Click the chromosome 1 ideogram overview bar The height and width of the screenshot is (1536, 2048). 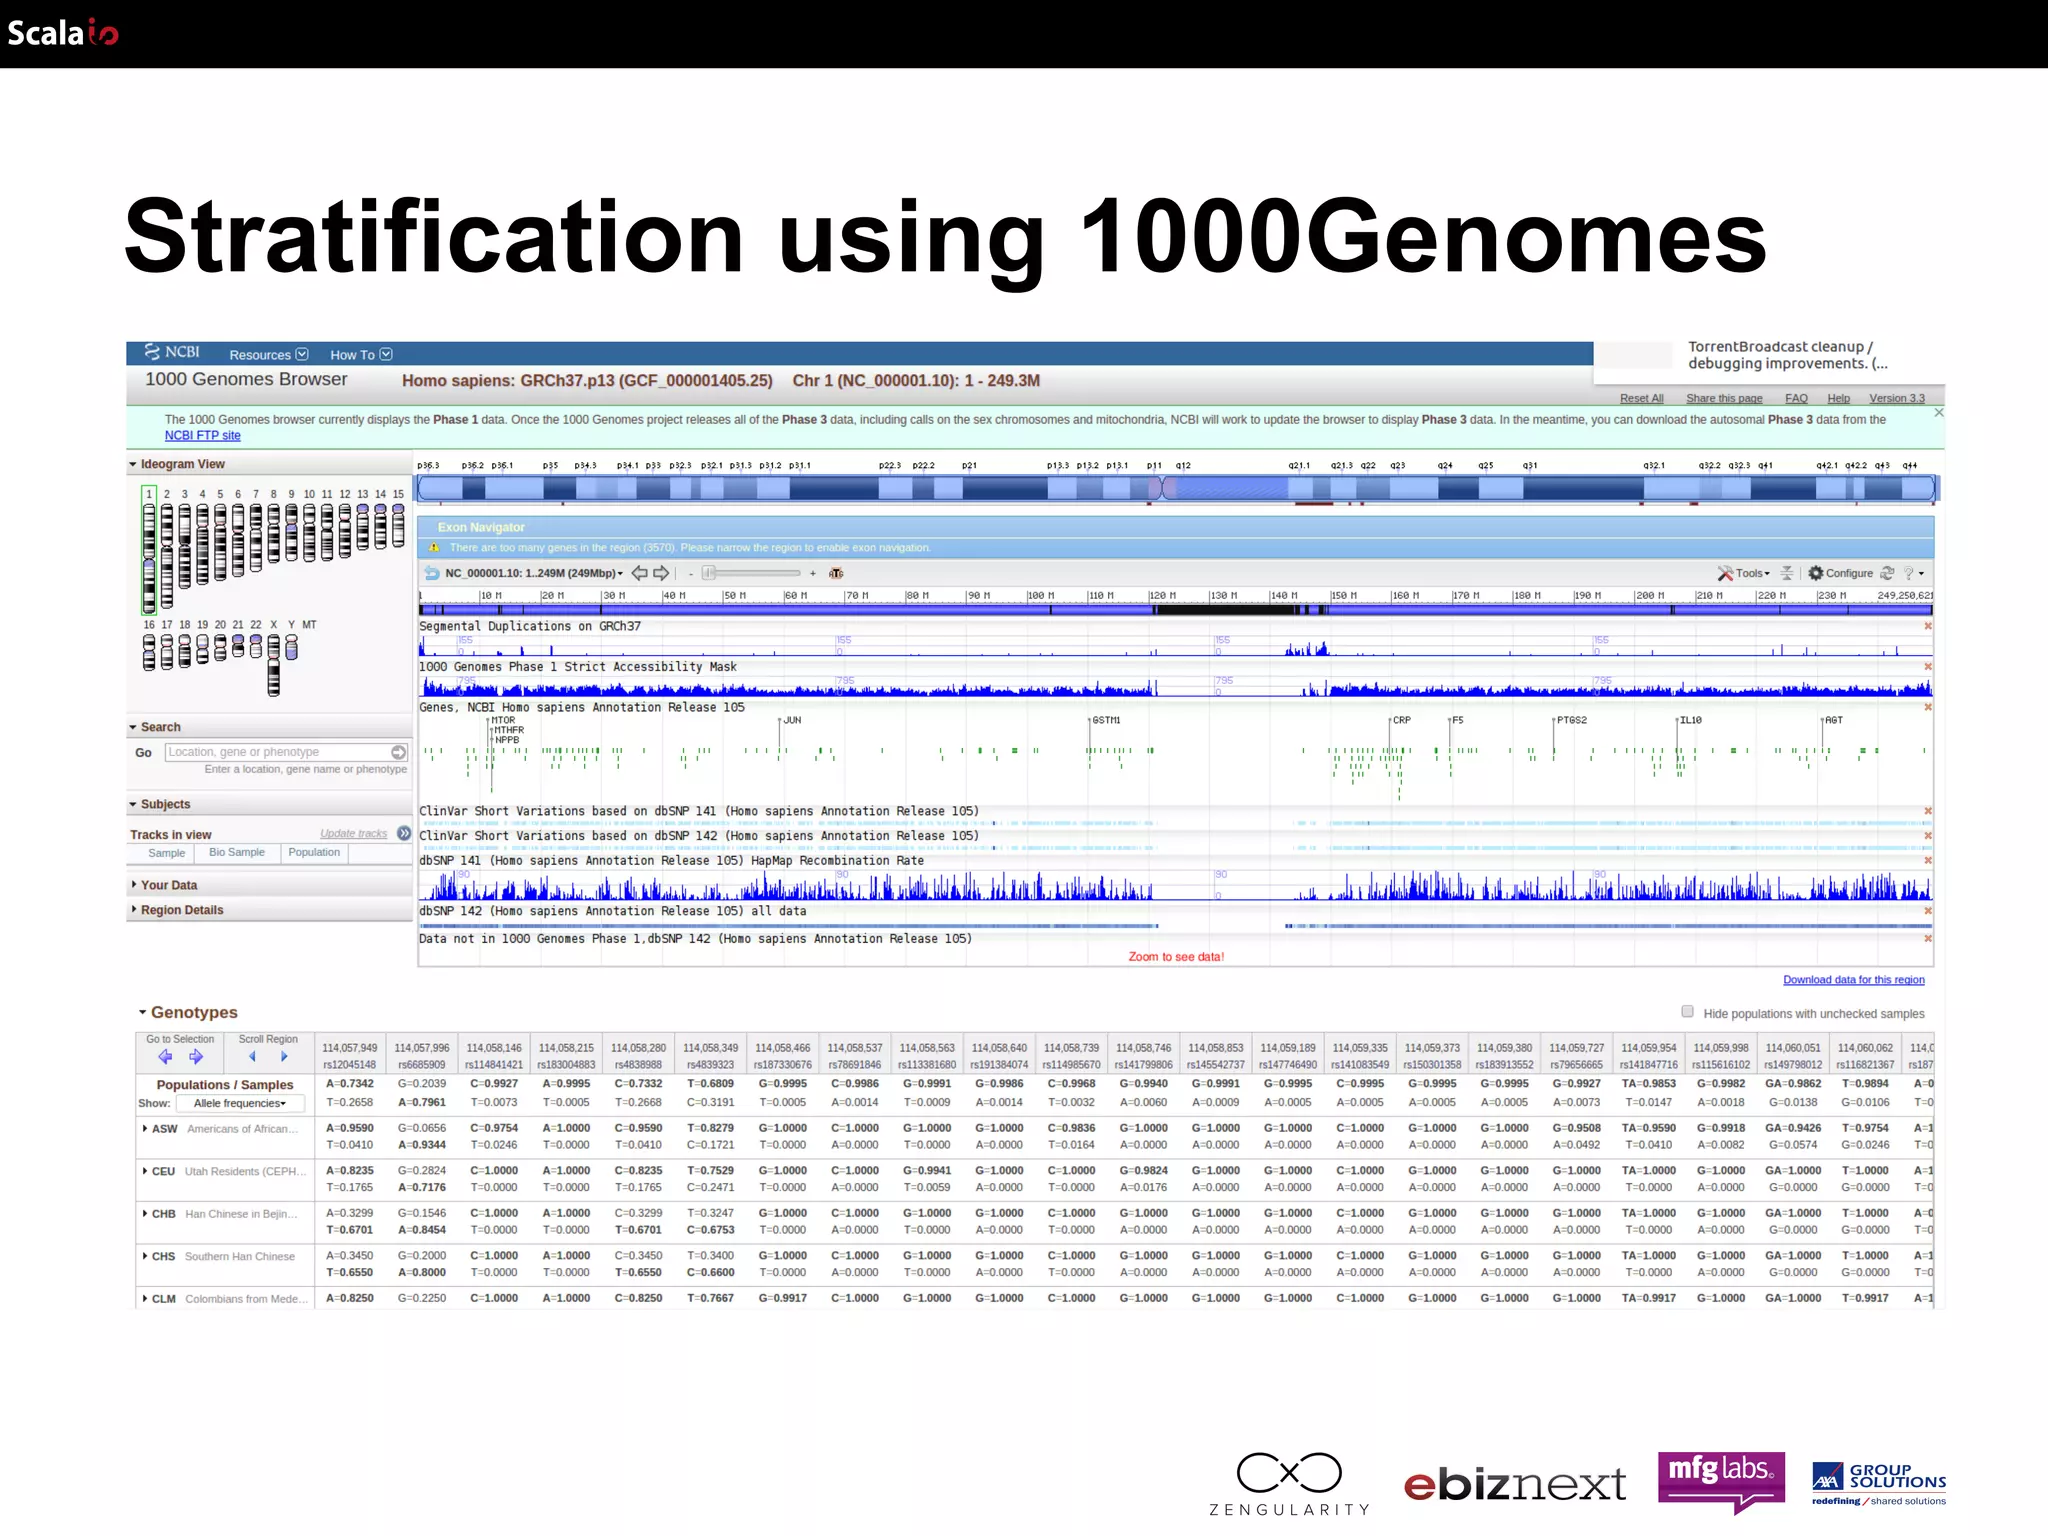(x=1177, y=488)
